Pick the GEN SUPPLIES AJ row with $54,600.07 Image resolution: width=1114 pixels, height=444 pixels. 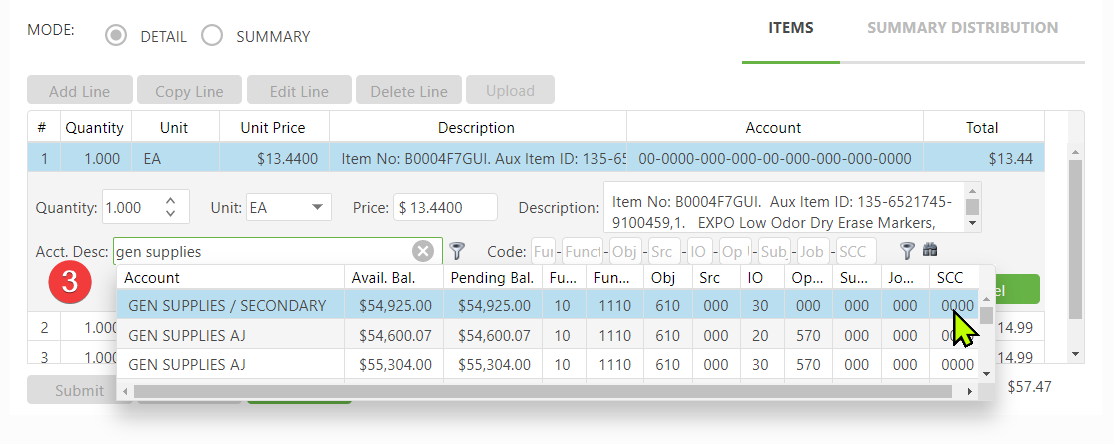tap(187, 335)
